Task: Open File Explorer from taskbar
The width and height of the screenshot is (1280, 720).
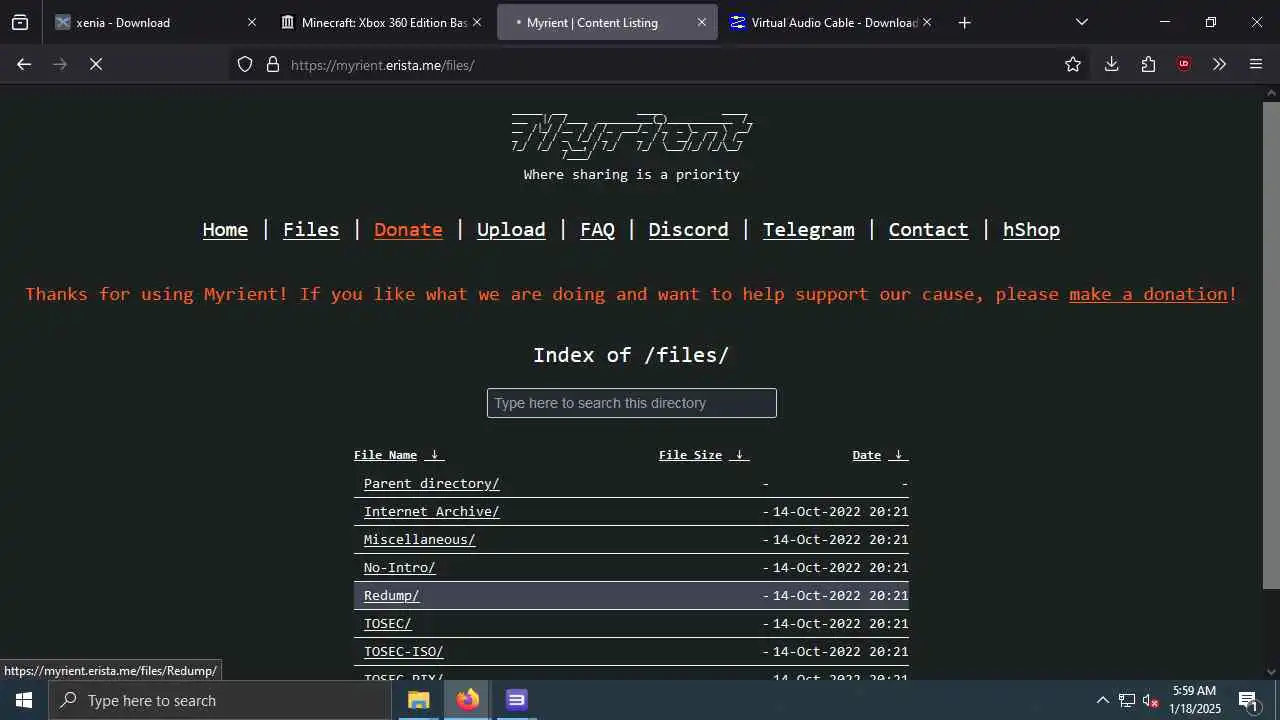Action: click(x=419, y=700)
